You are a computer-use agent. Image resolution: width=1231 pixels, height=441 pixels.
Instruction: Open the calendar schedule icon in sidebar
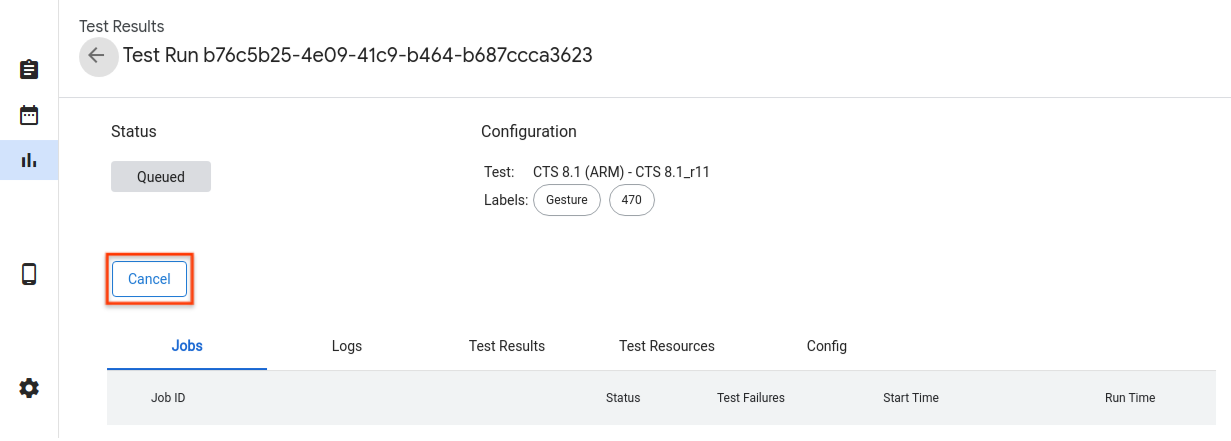[x=29, y=115]
